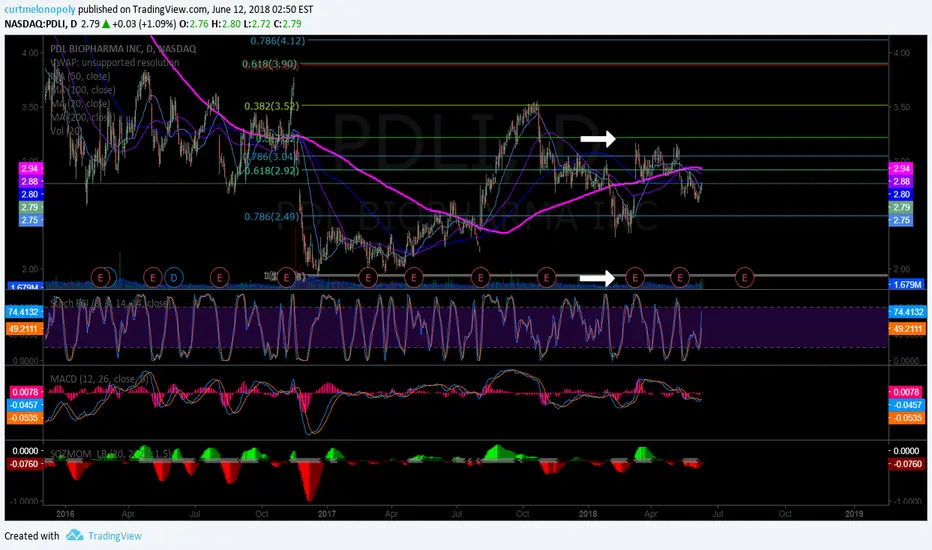
Task: Click the 2018 label on the time axis
Action: (x=587, y=514)
